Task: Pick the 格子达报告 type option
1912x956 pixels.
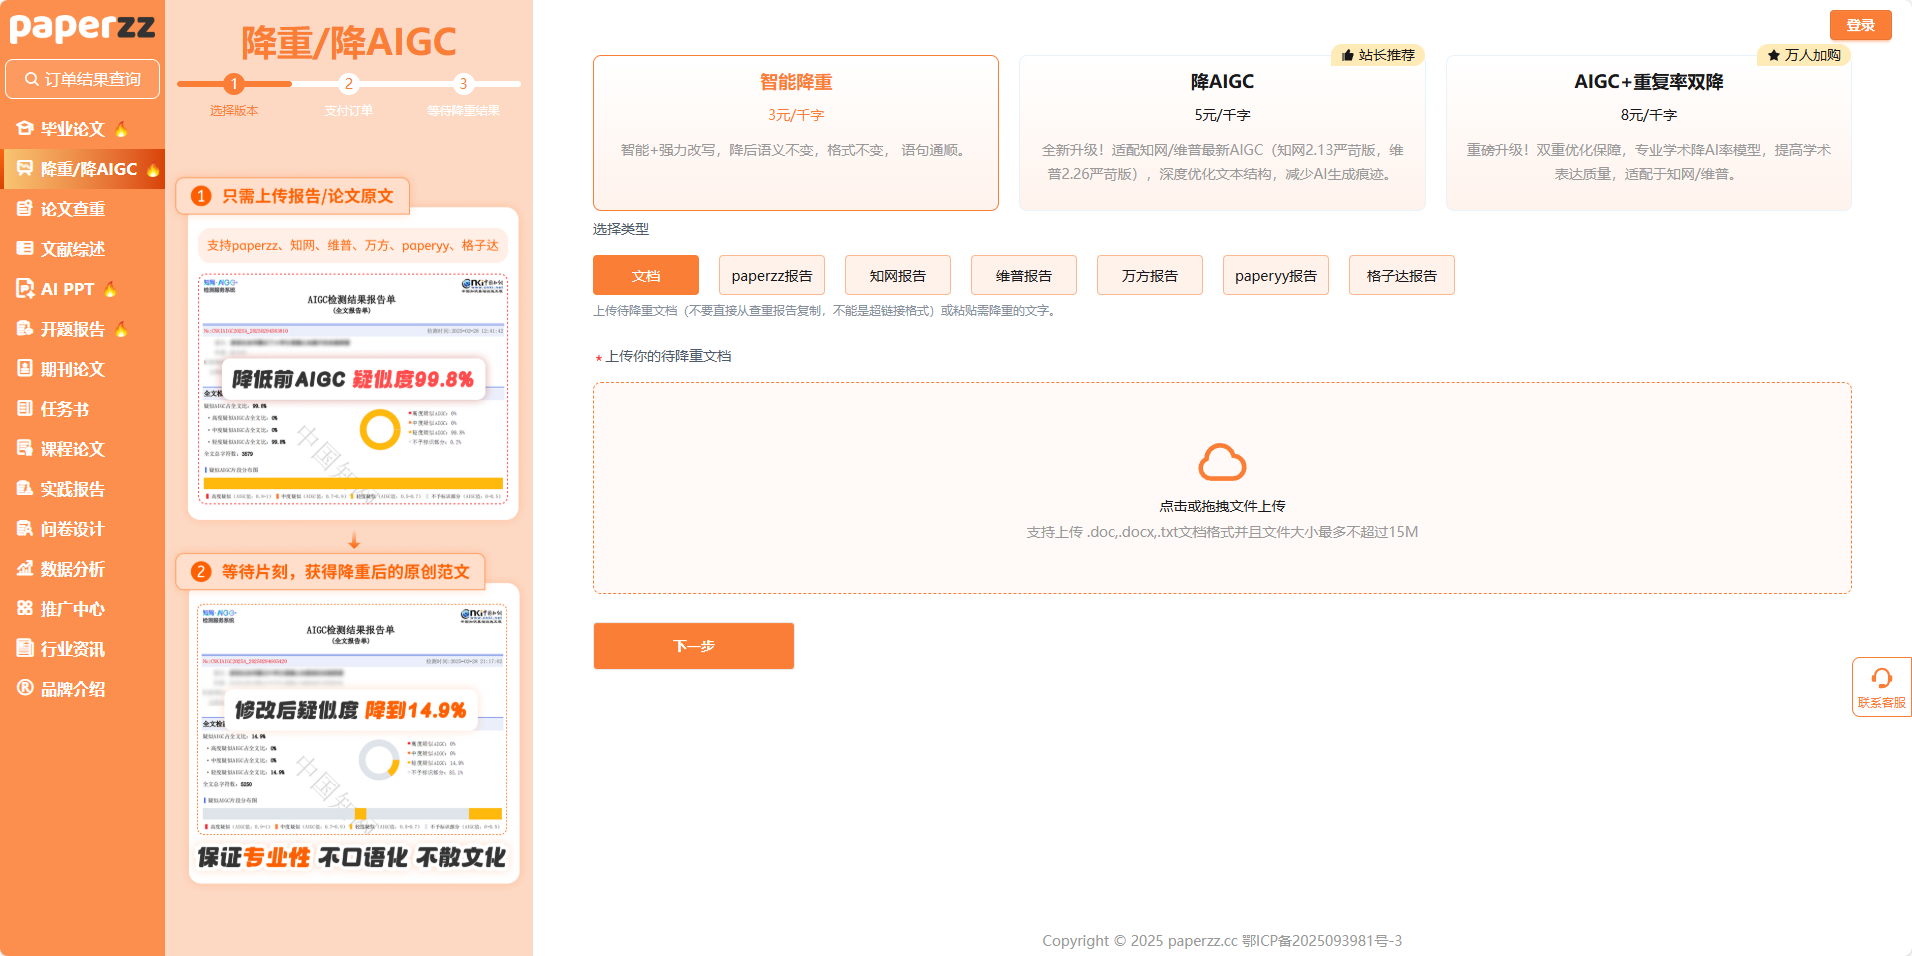Action: click(x=1401, y=276)
